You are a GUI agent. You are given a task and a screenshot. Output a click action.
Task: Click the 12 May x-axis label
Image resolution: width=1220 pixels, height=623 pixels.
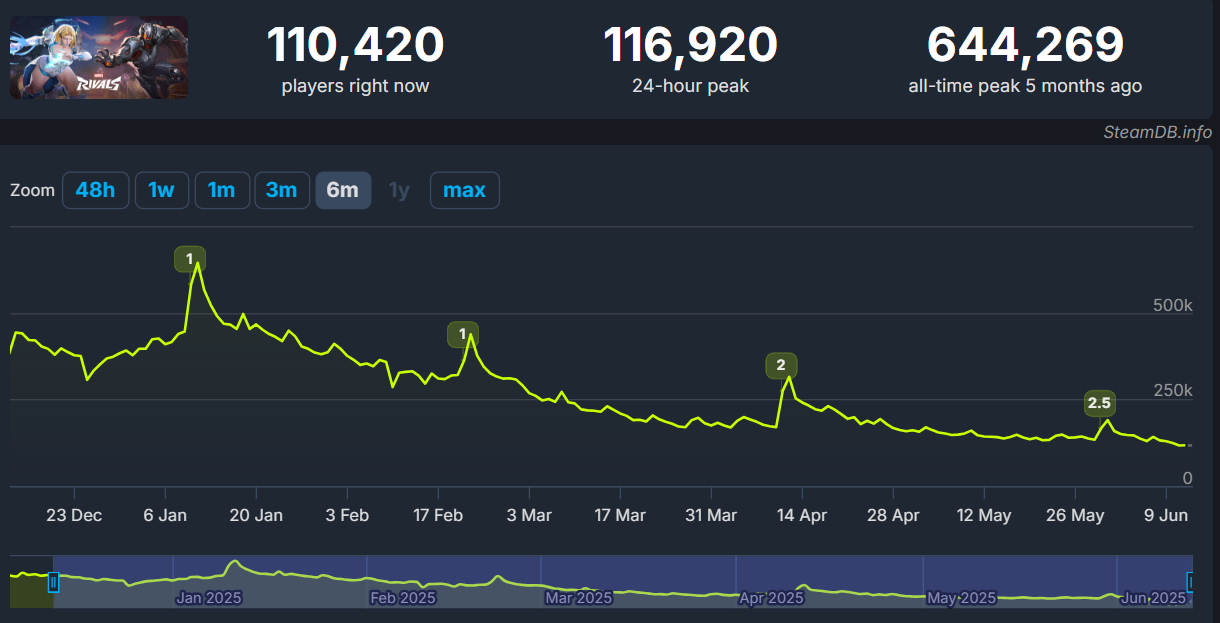pos(984,516)
